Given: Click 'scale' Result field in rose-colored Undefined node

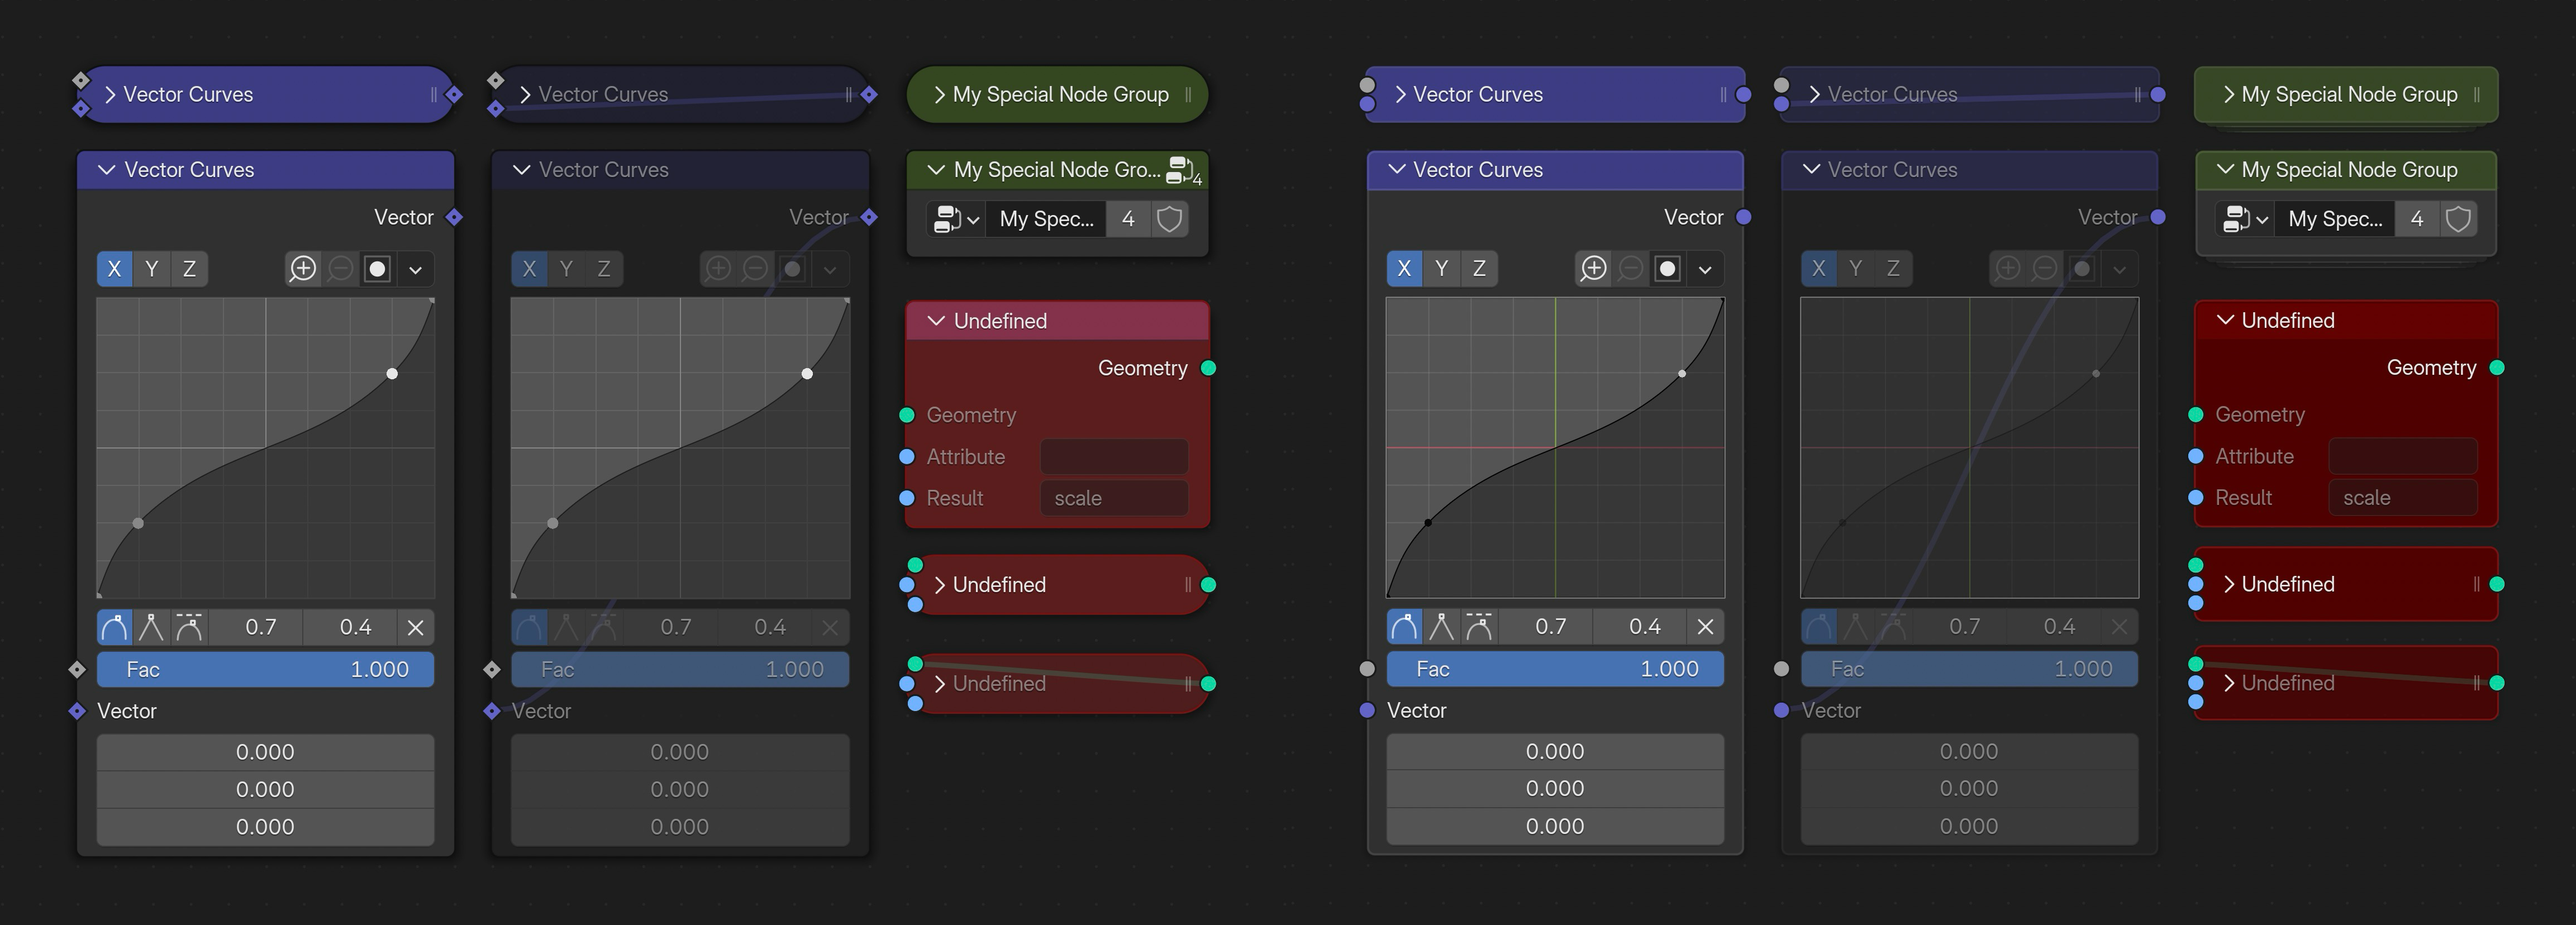Looking at the screenshot, I should (1114, 498).
